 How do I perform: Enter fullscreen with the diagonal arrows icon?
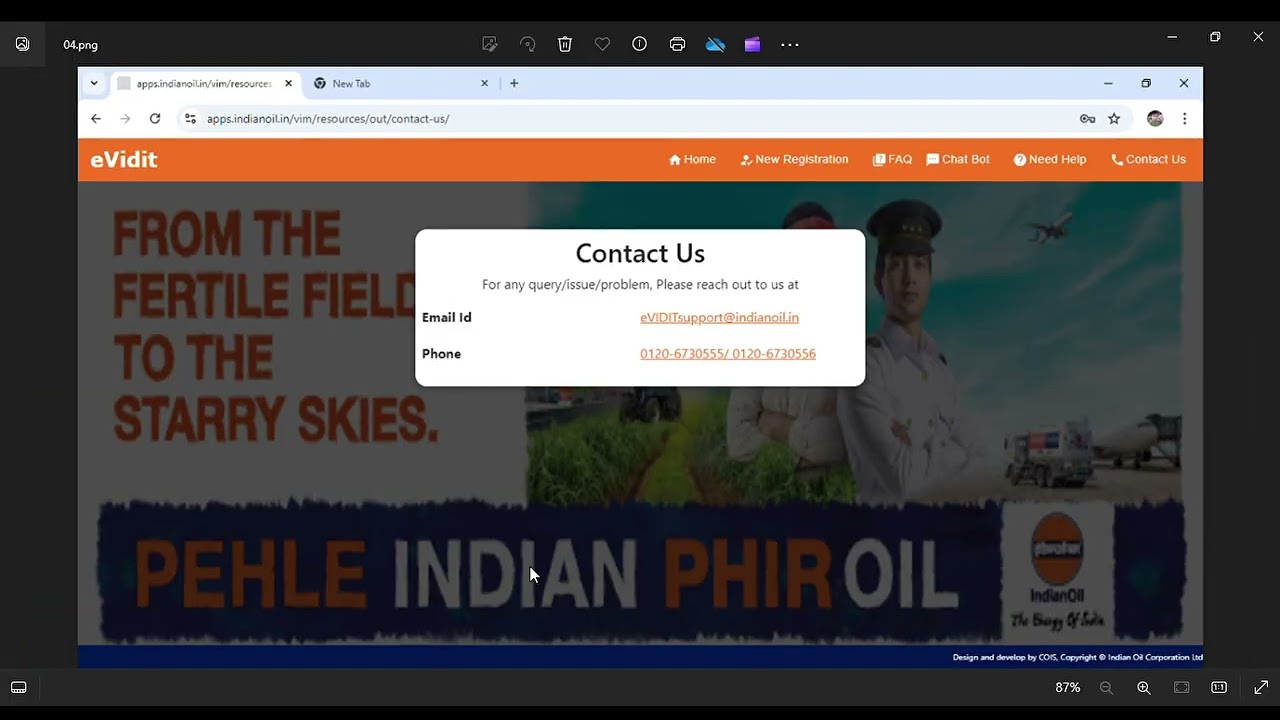1261,687
